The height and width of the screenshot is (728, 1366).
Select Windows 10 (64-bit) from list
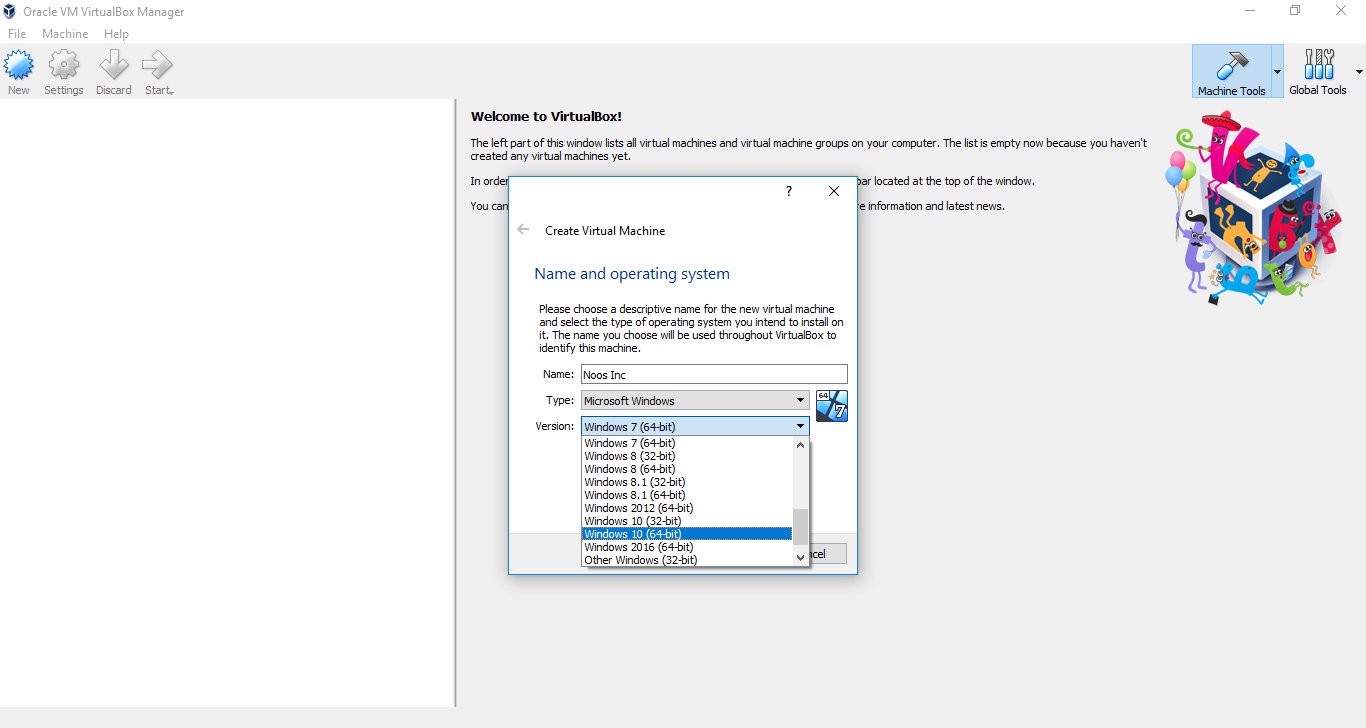686,534
